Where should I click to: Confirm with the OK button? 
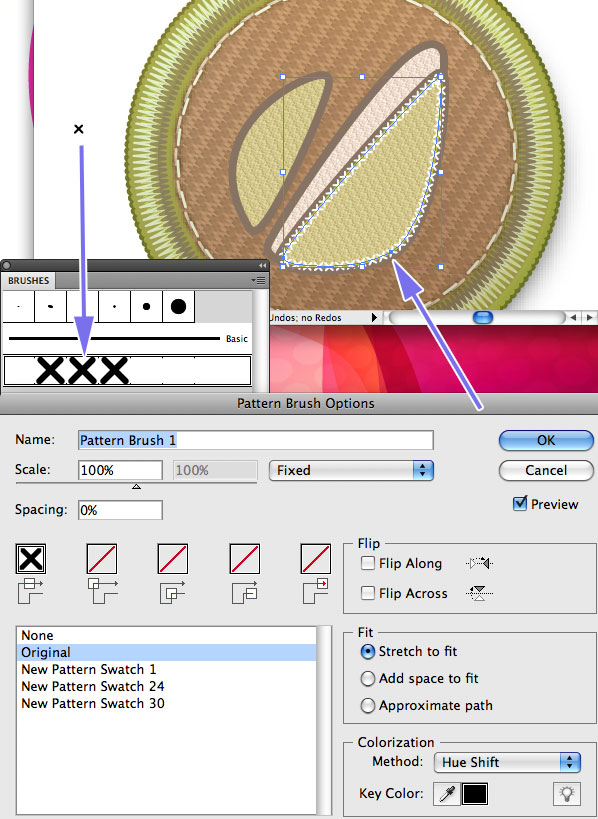pos(546,440)
